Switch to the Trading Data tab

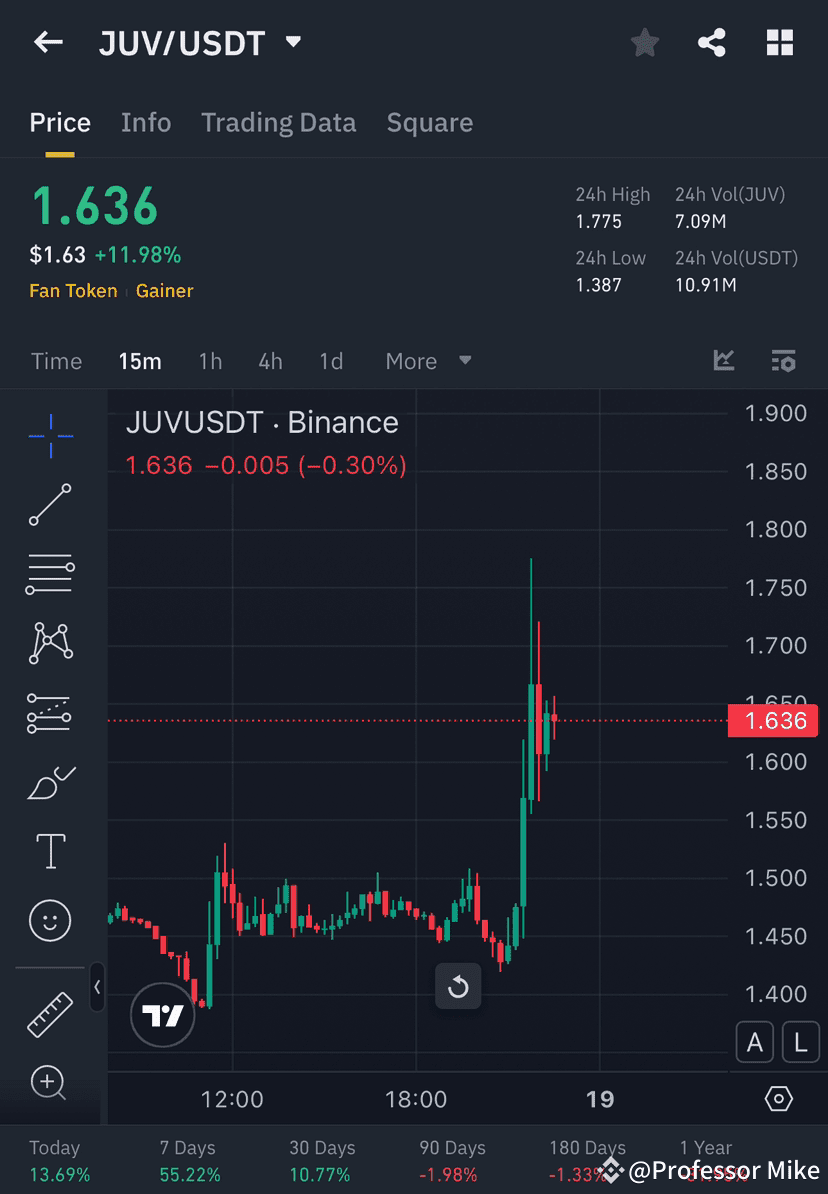pos(279,122)
